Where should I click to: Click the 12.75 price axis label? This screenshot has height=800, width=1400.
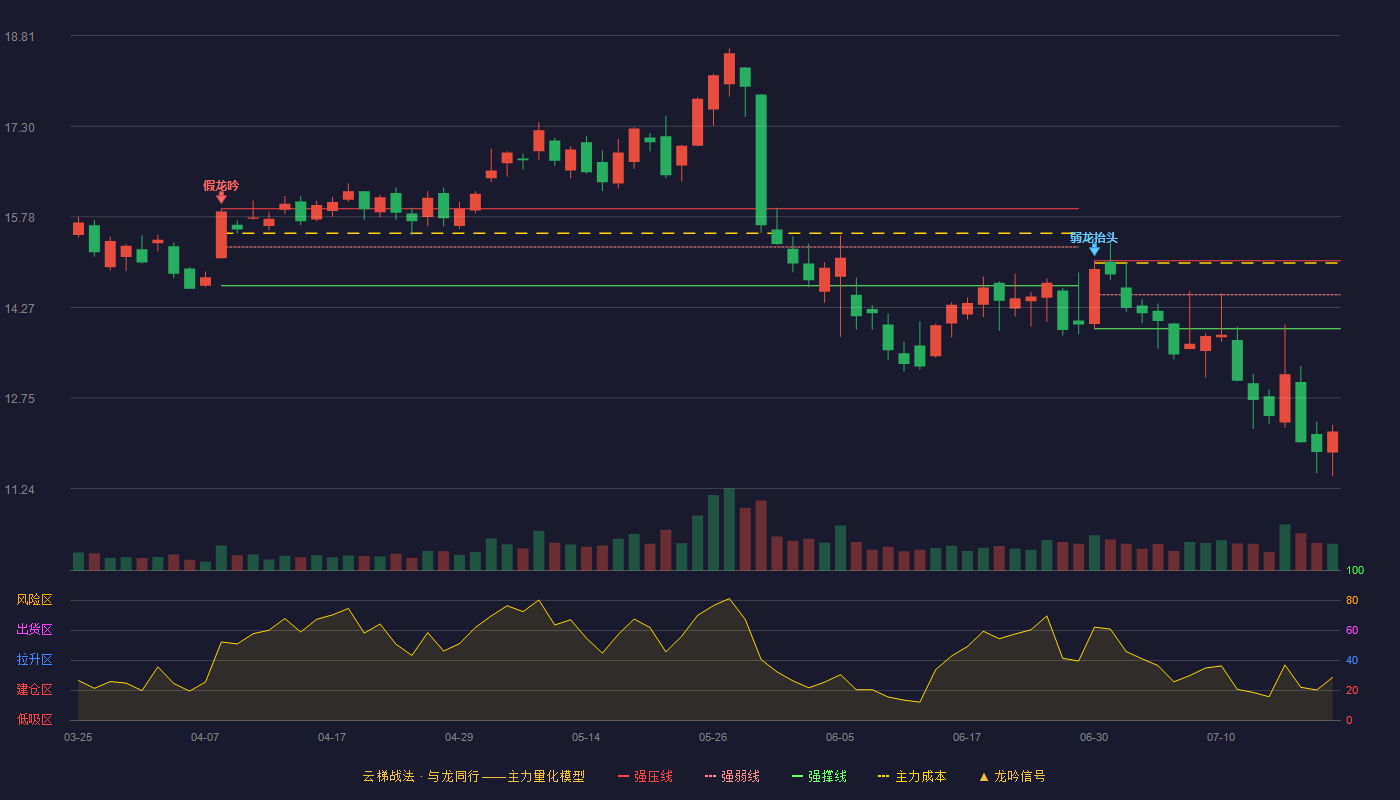point(19,399)
